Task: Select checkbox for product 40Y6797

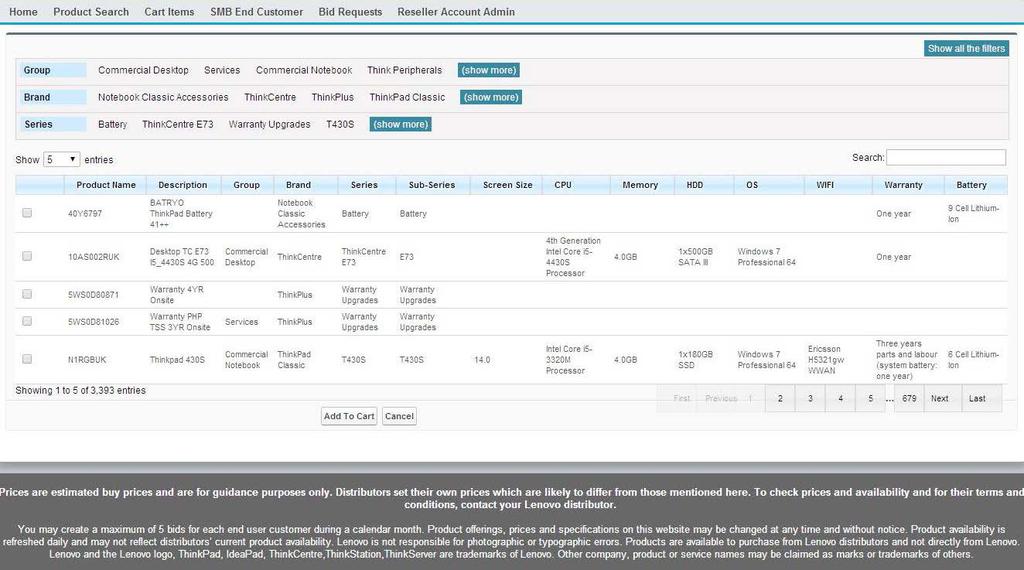Action: [x=27, y=213]
